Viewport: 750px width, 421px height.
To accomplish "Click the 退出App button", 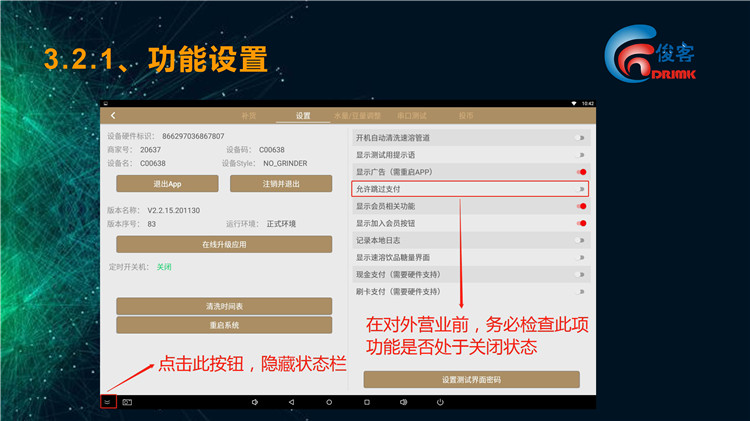I will tap(167, 184).
